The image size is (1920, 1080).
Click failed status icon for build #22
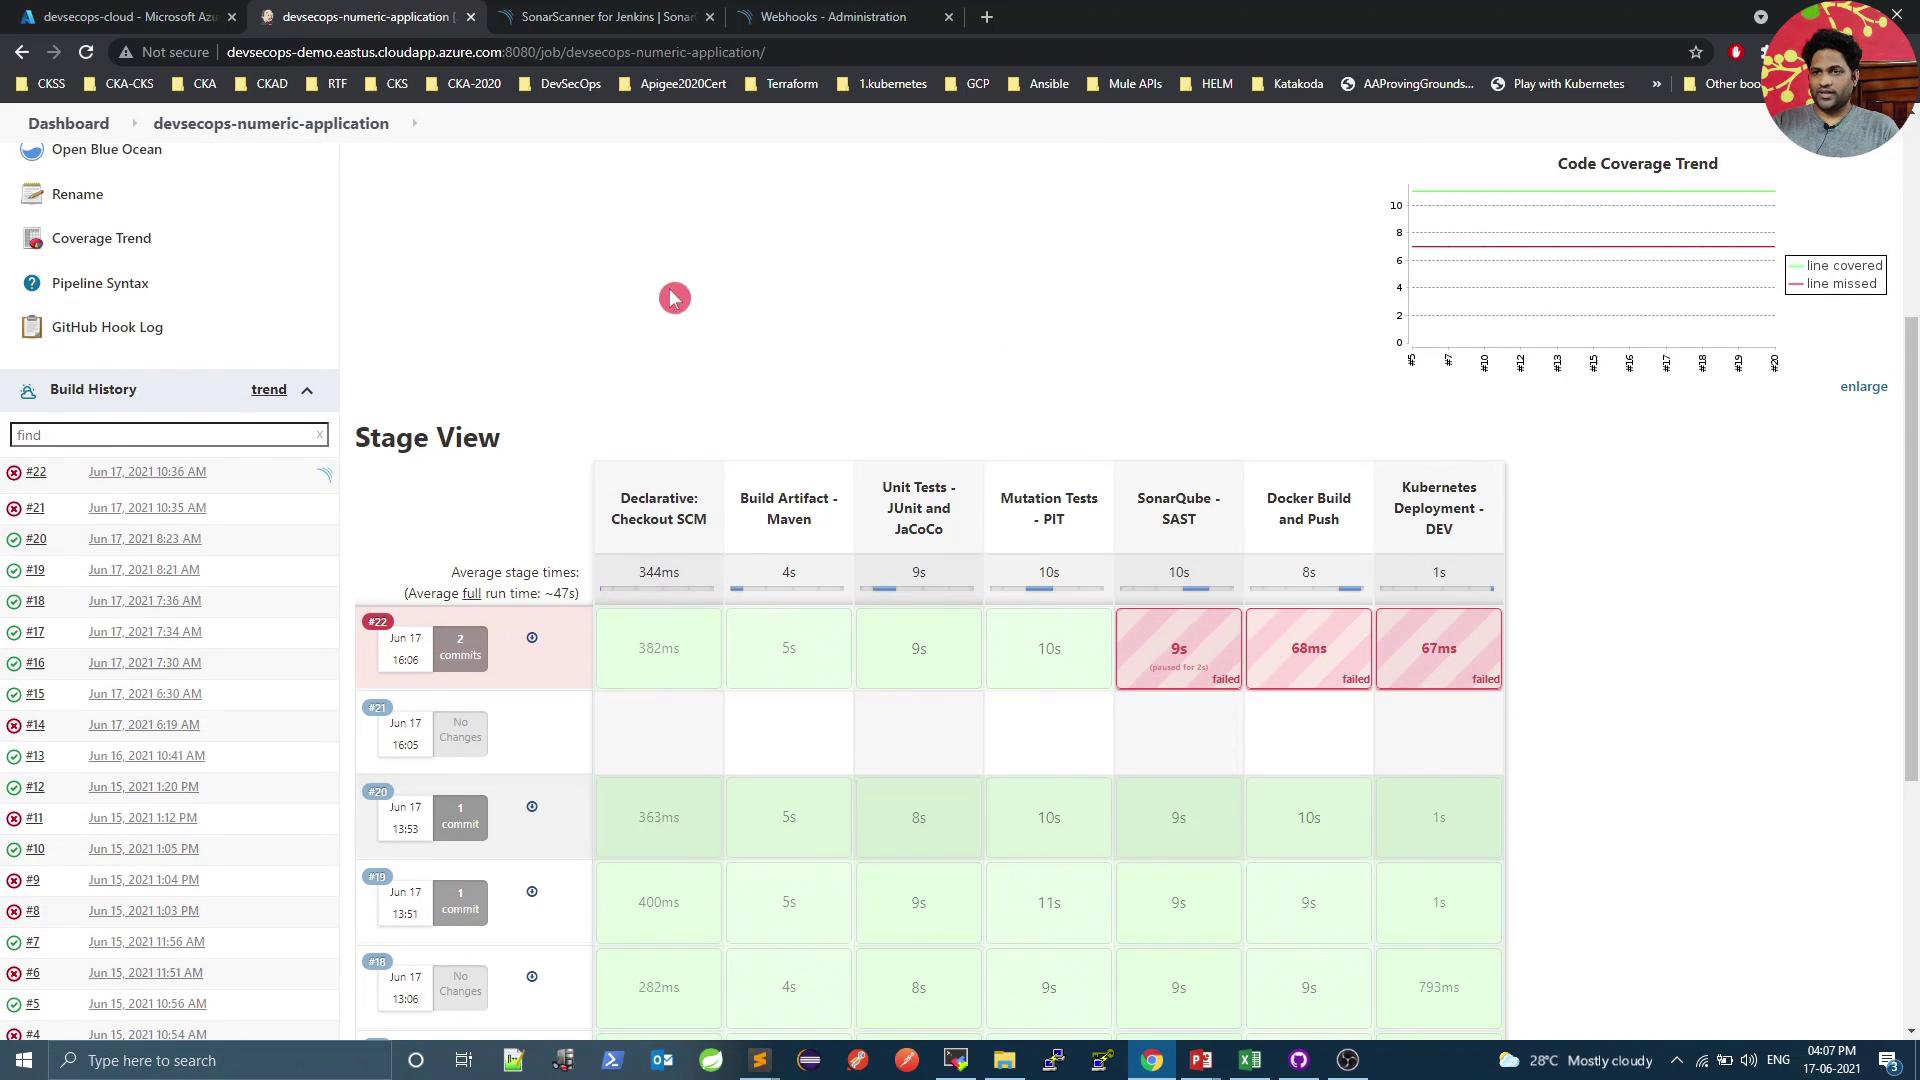click(x=14, y=473)
